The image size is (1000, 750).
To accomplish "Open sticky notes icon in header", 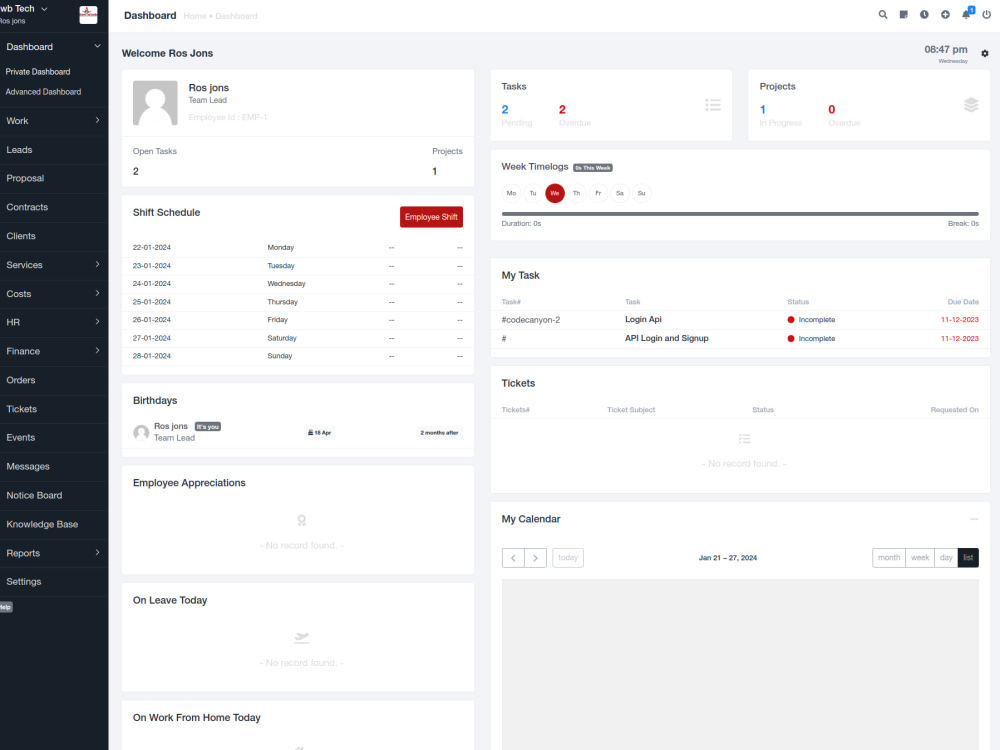I will pos(904,15).
